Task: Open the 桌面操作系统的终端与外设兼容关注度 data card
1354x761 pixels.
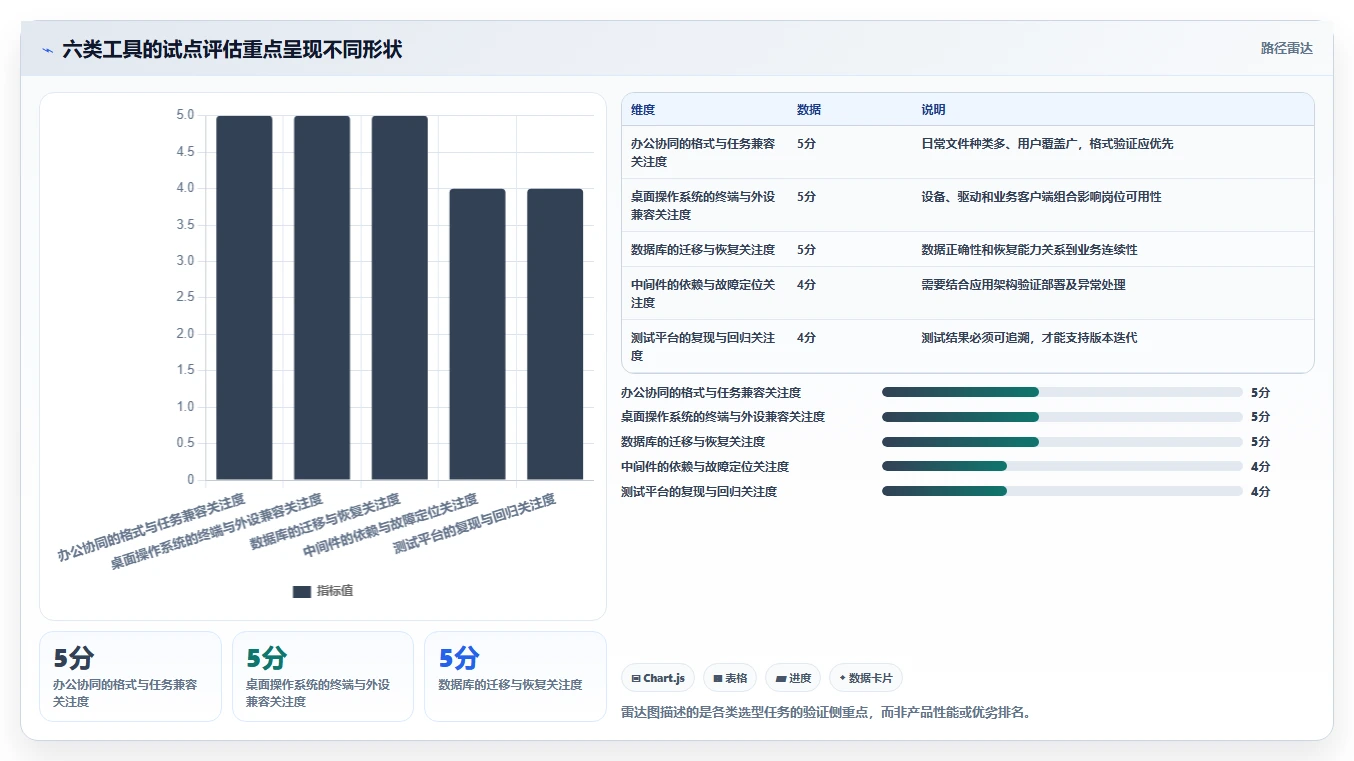Action: [x=323, y=676]
